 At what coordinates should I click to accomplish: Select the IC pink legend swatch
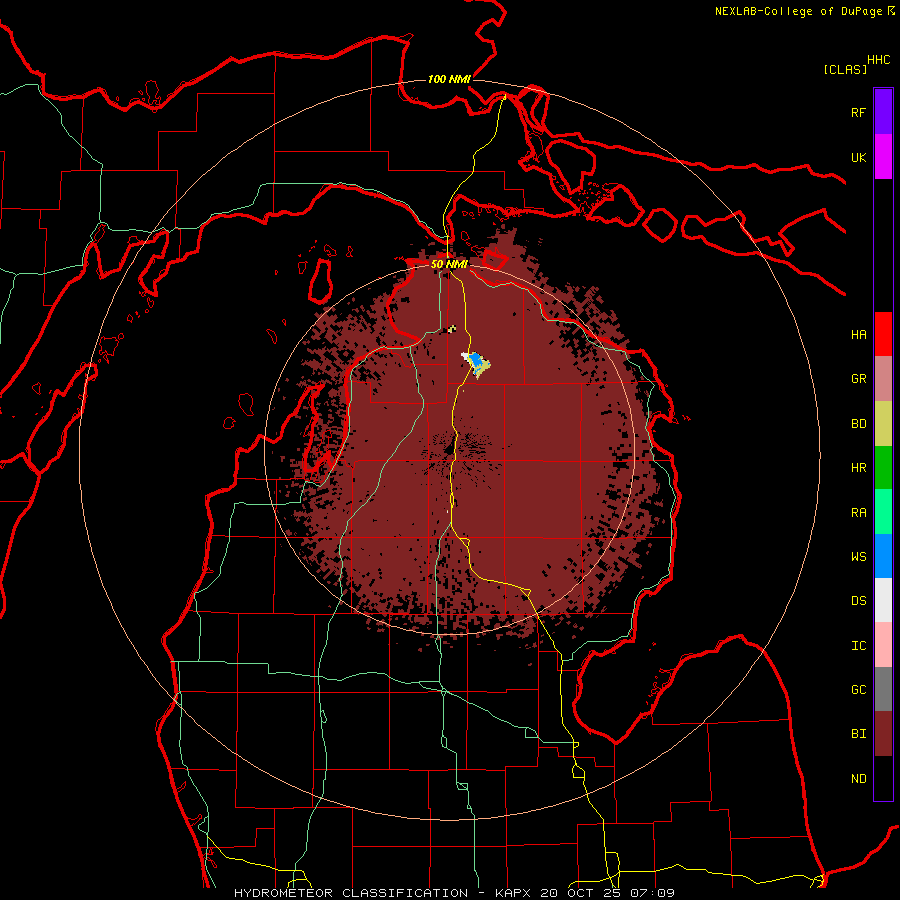tap(883, 645)
